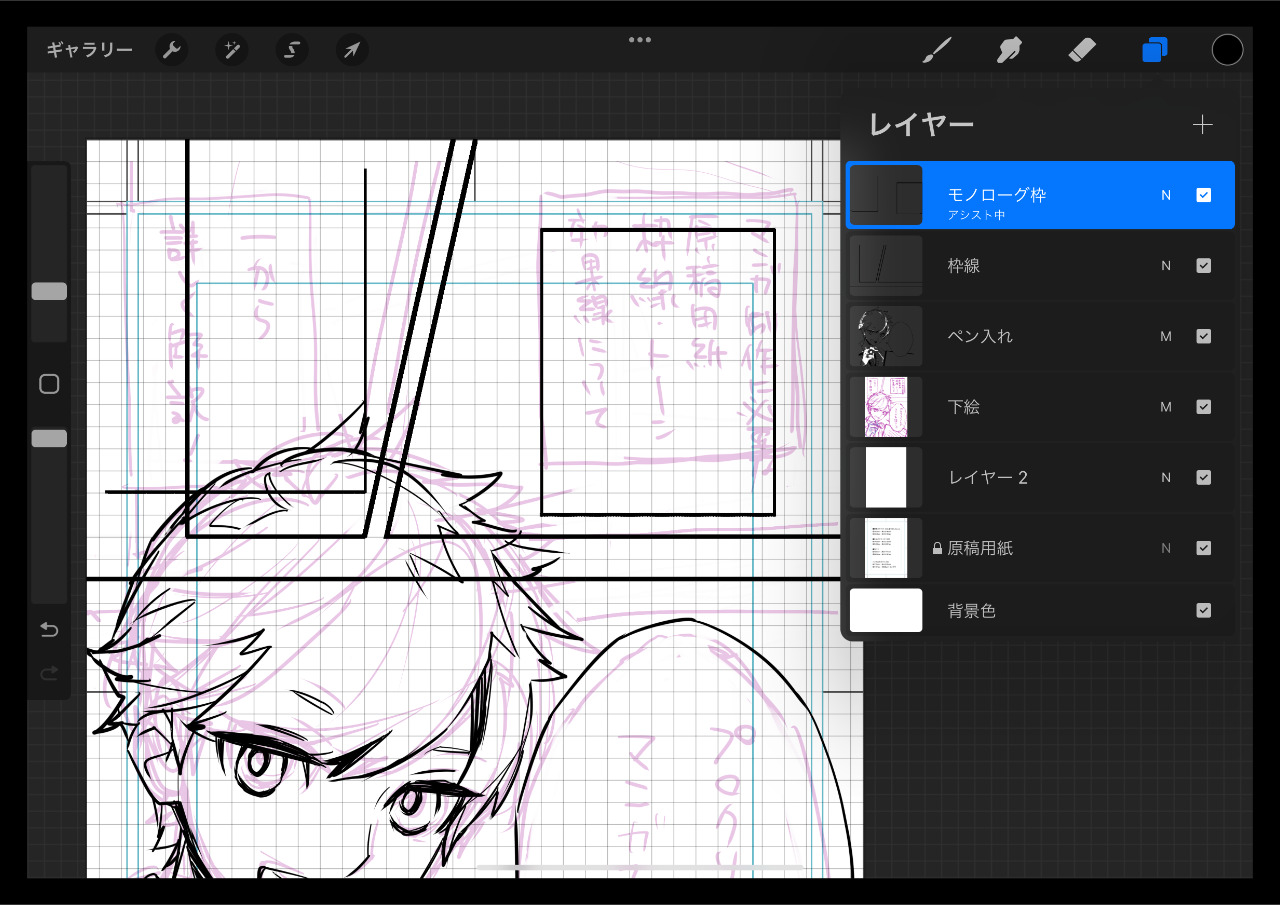Viewport: 1280px width, 905px height.
Task: Click the レイヤー panel heading
Action: (921, 125)
